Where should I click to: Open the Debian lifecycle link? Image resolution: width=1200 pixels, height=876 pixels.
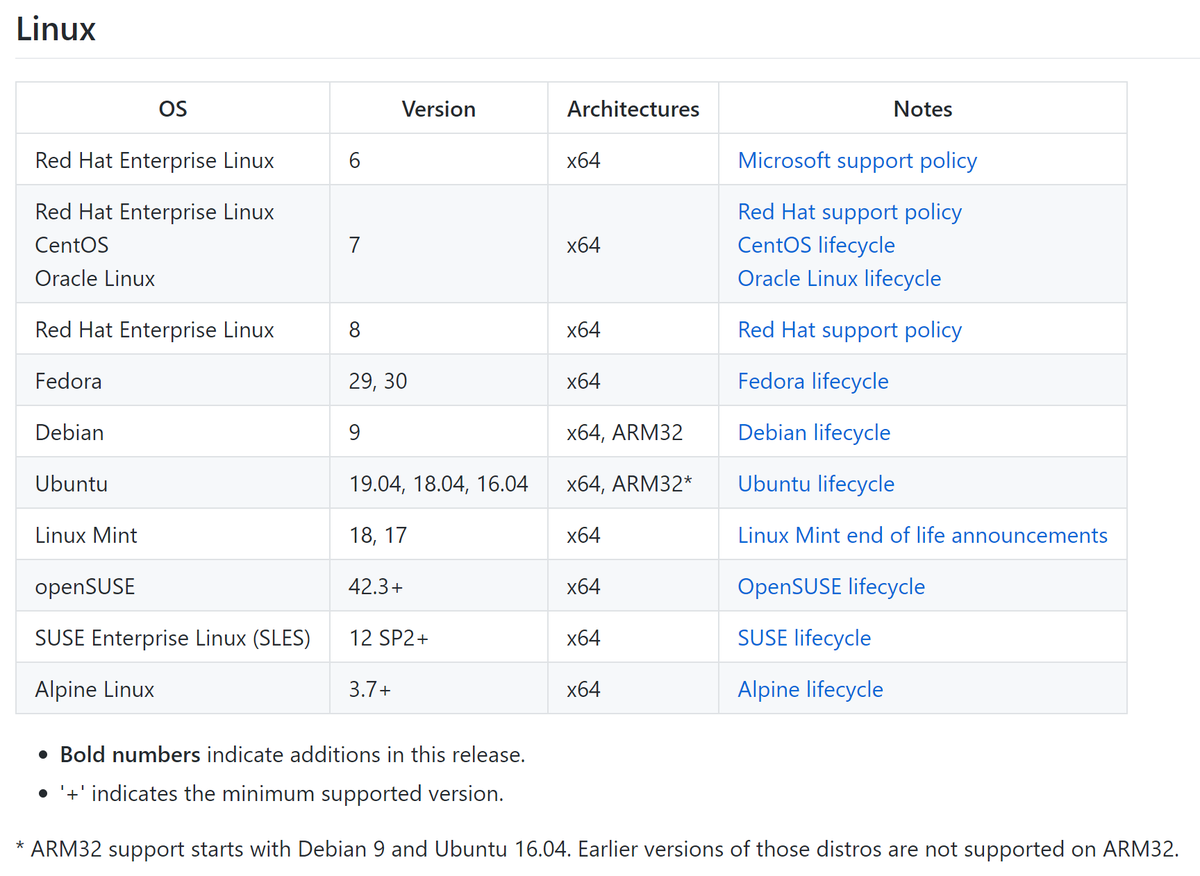click(x=814, y=433)
